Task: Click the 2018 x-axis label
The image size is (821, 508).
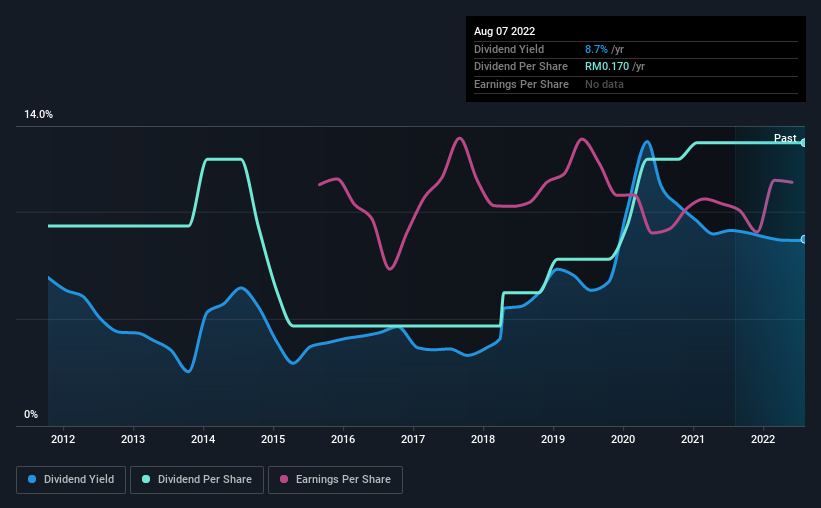Action: click(x=483, y=439)
